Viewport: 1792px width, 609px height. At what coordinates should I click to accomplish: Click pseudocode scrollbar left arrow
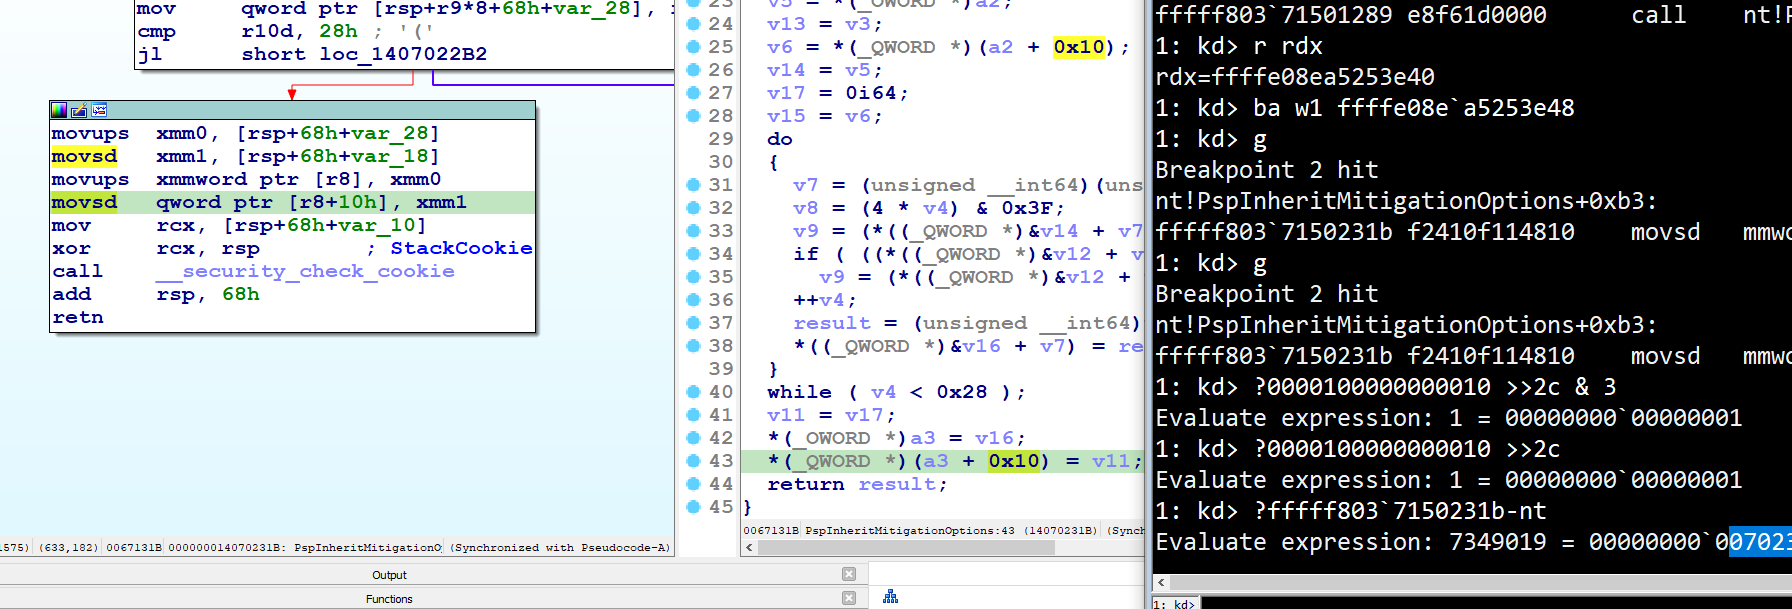tap(749, 548)
